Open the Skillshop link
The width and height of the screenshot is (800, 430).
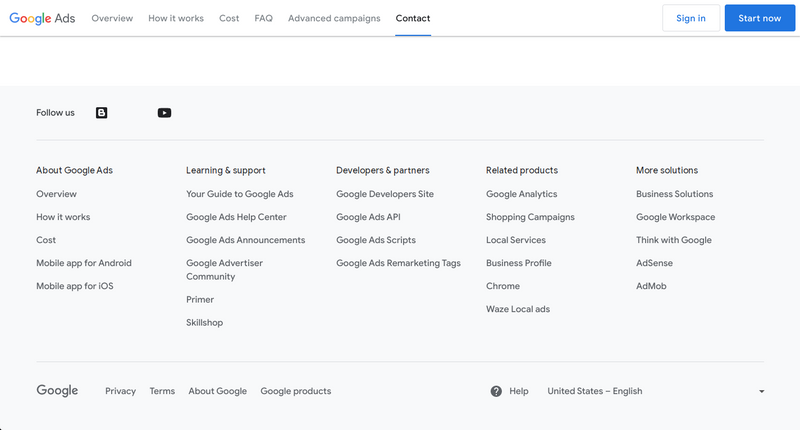pyautogui.click(x=205, y=322)
